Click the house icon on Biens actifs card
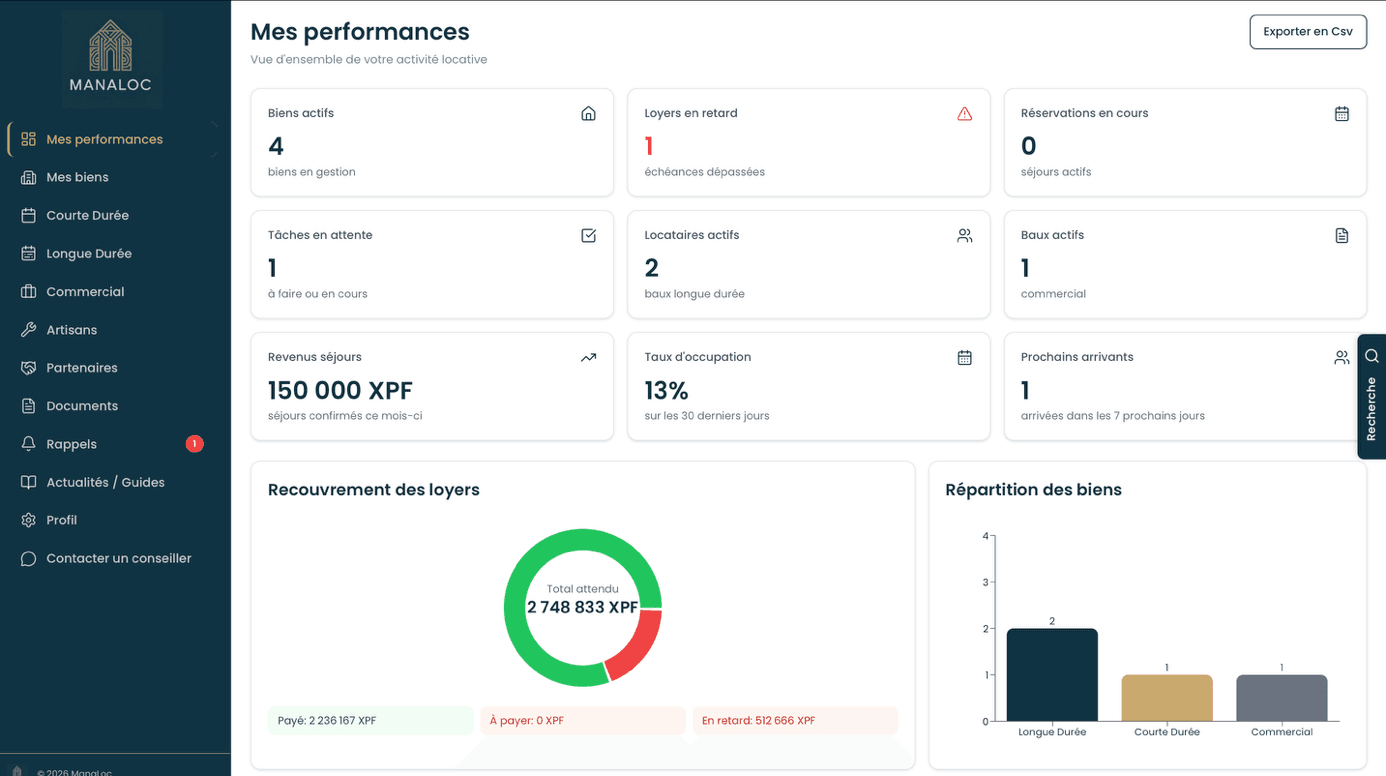 tap(588, 114)
